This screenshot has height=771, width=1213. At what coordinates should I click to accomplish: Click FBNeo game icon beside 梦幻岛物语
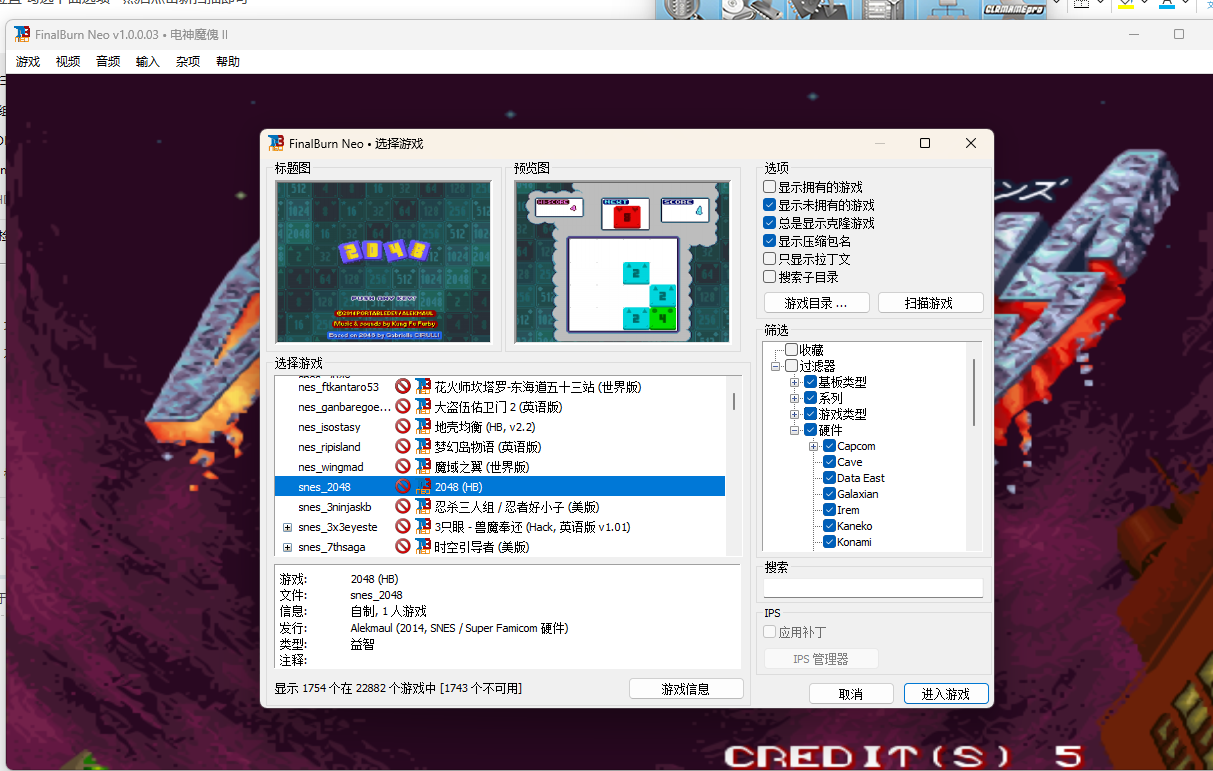point(423,447)
